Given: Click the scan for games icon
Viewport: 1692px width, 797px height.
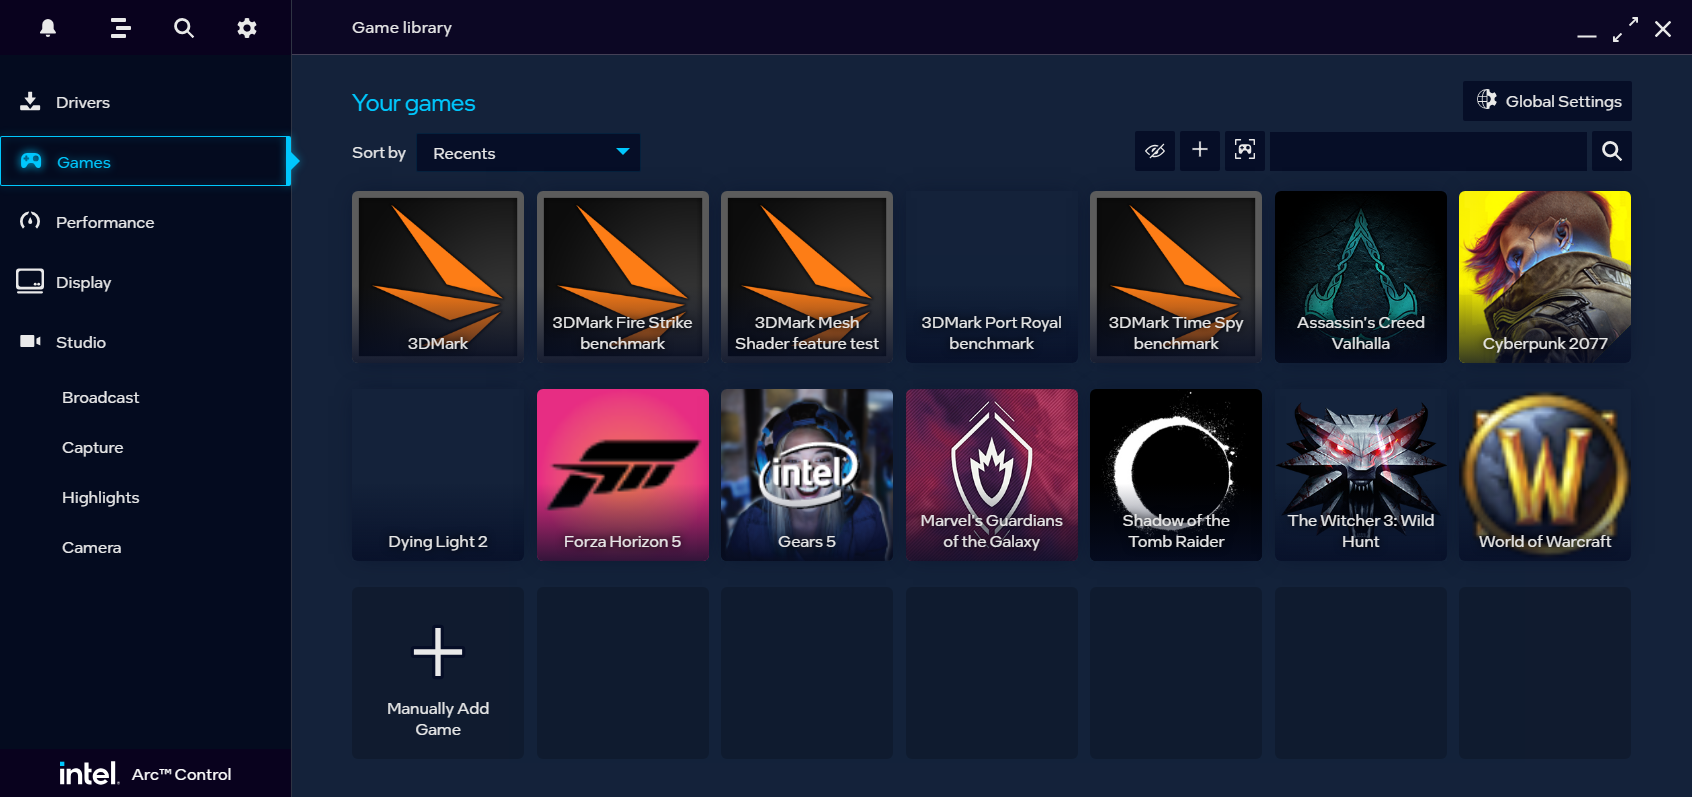Looking at the screenshot, I should pyautogui.click(x=1245, y=151).
